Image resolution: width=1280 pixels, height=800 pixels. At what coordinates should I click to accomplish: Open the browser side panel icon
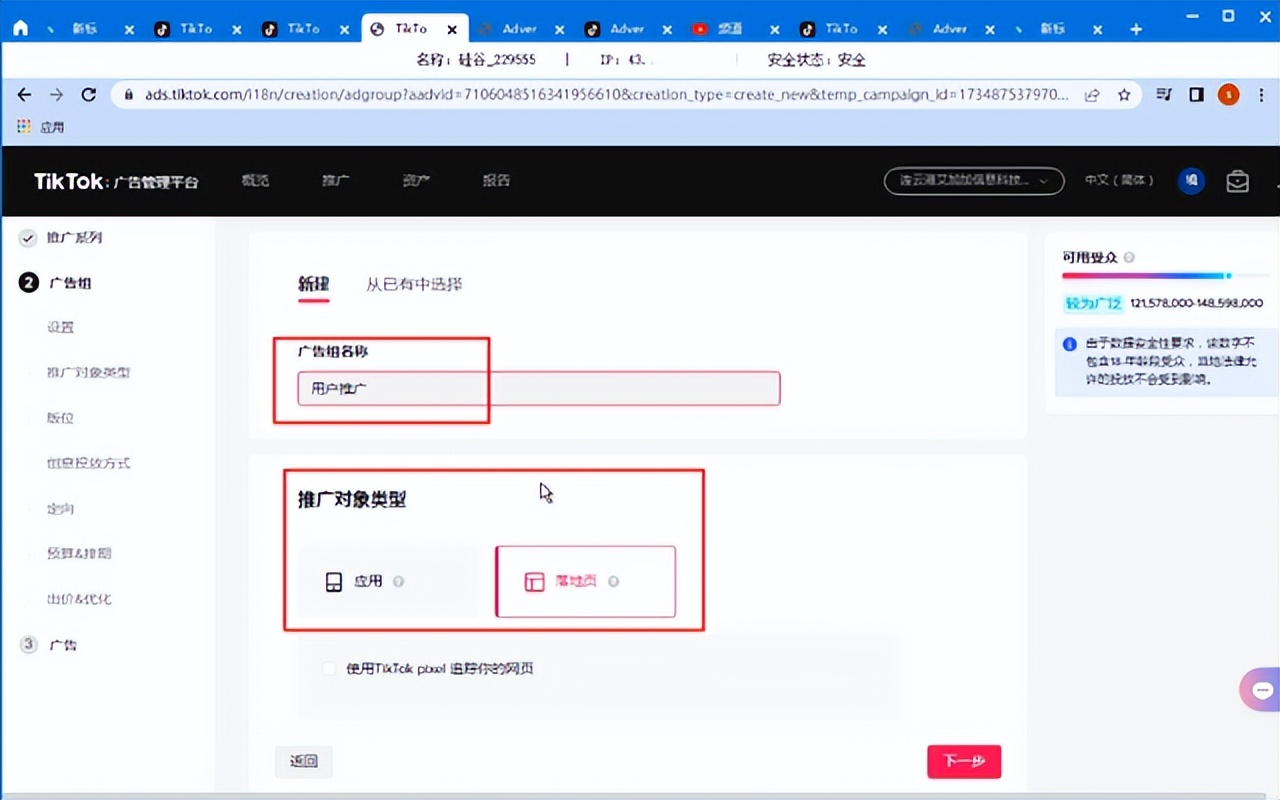point(1196,95)
